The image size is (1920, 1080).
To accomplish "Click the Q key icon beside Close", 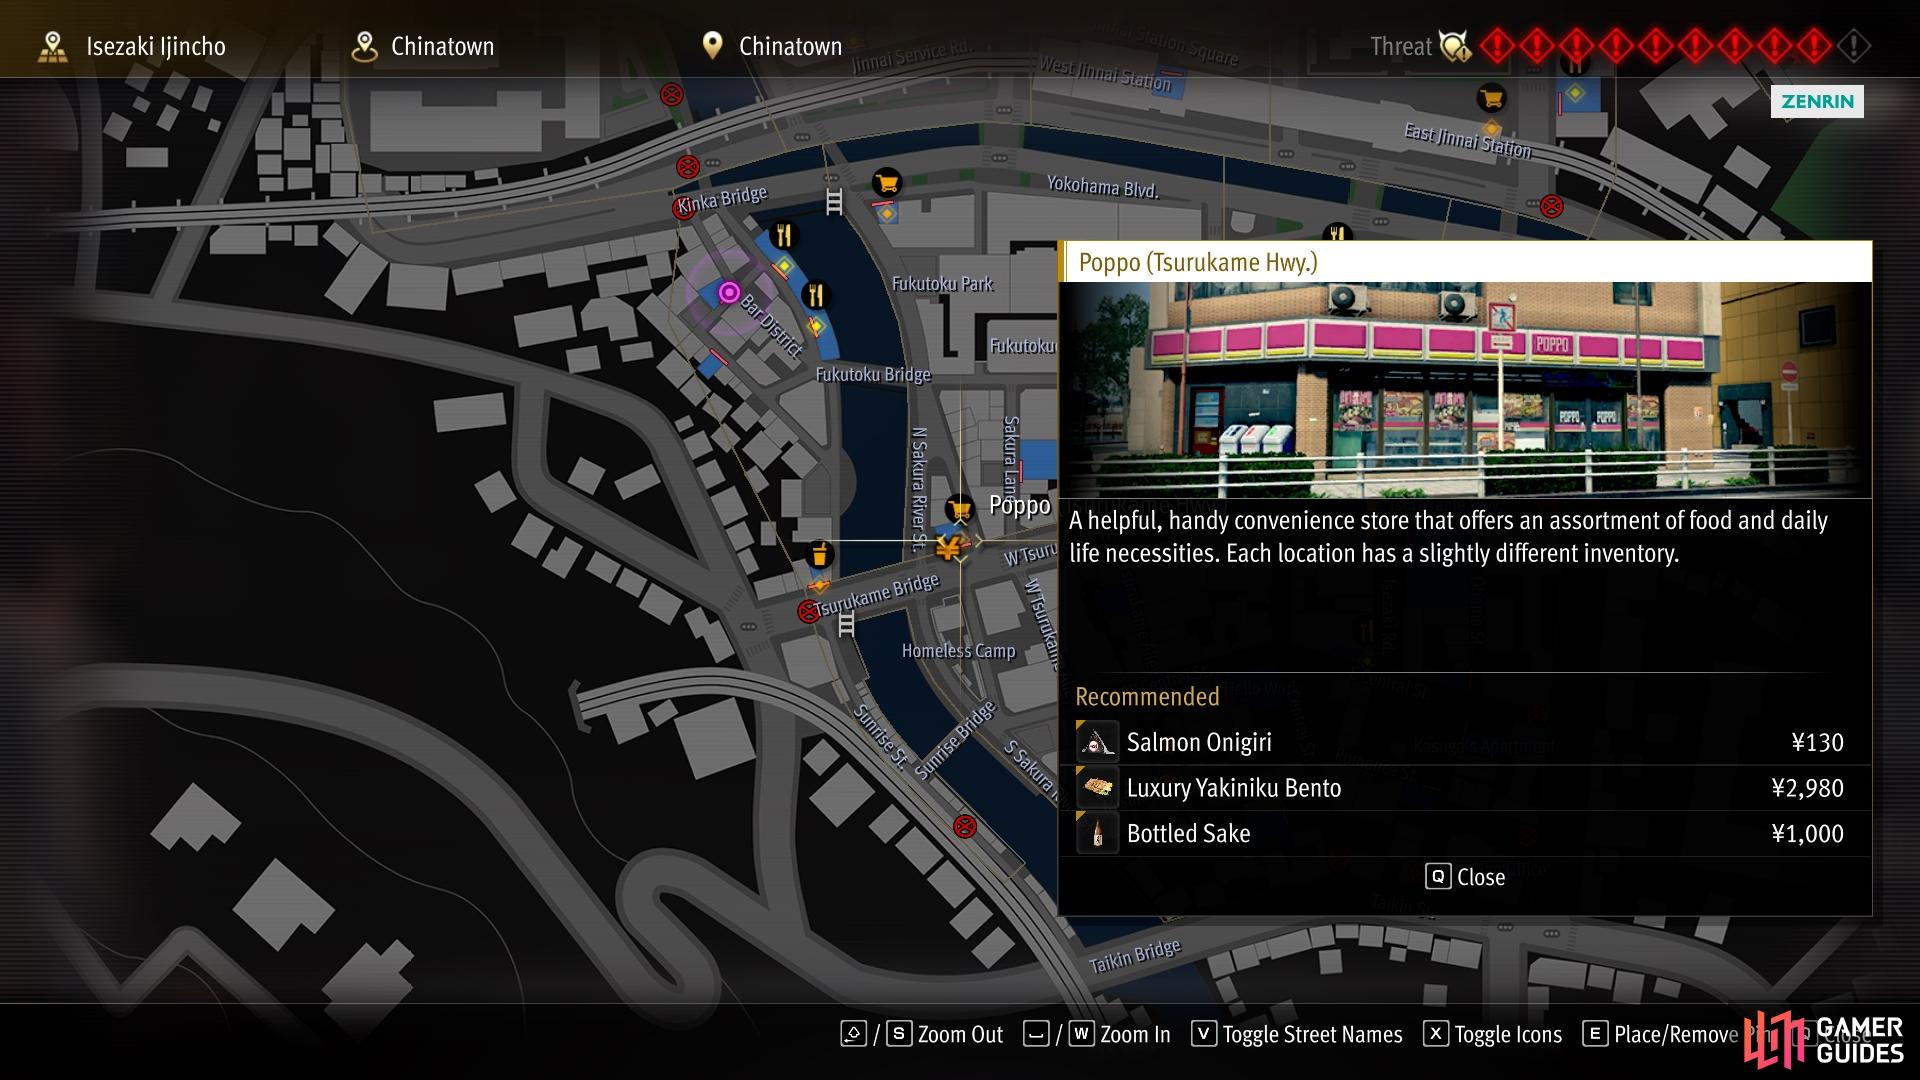I will [x=1438, y=877].
